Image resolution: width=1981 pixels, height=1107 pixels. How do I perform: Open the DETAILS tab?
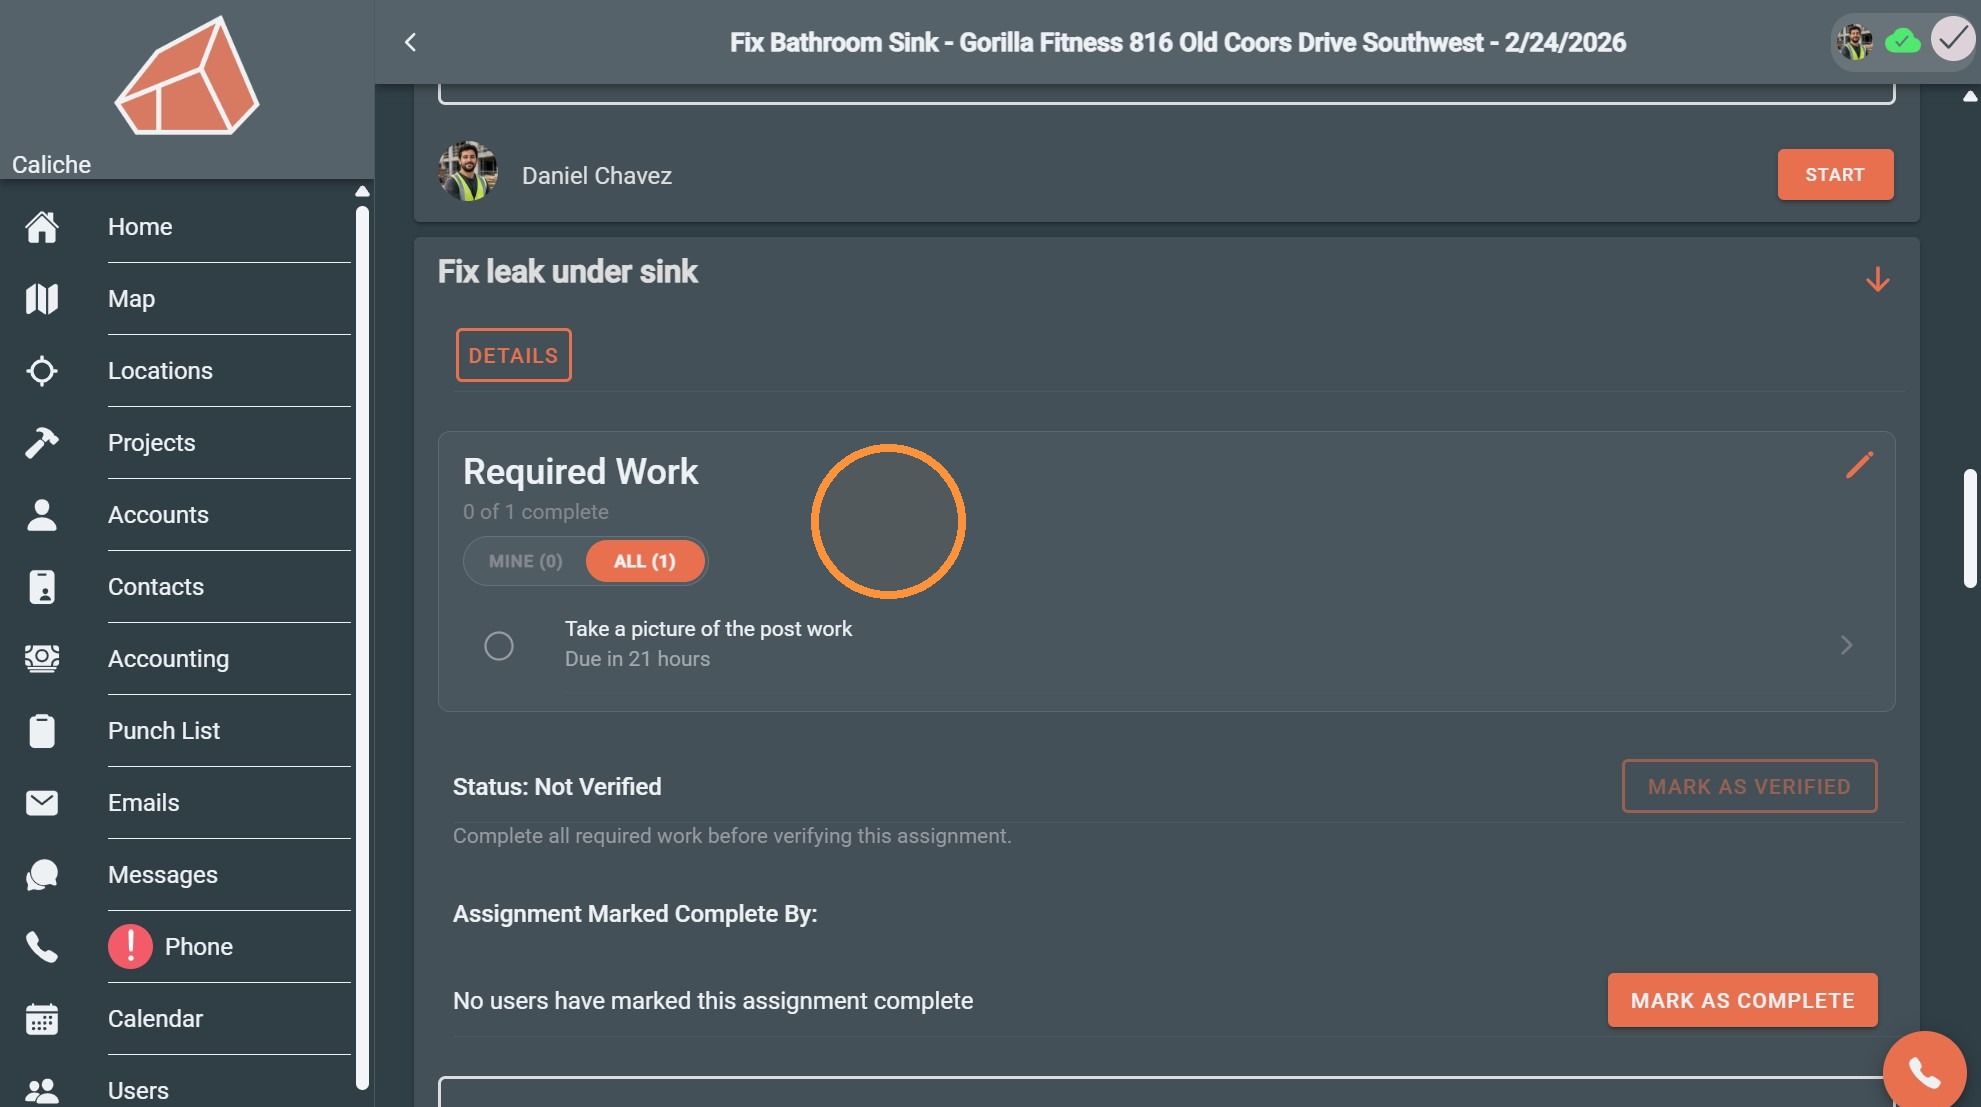tap(514, 355)
